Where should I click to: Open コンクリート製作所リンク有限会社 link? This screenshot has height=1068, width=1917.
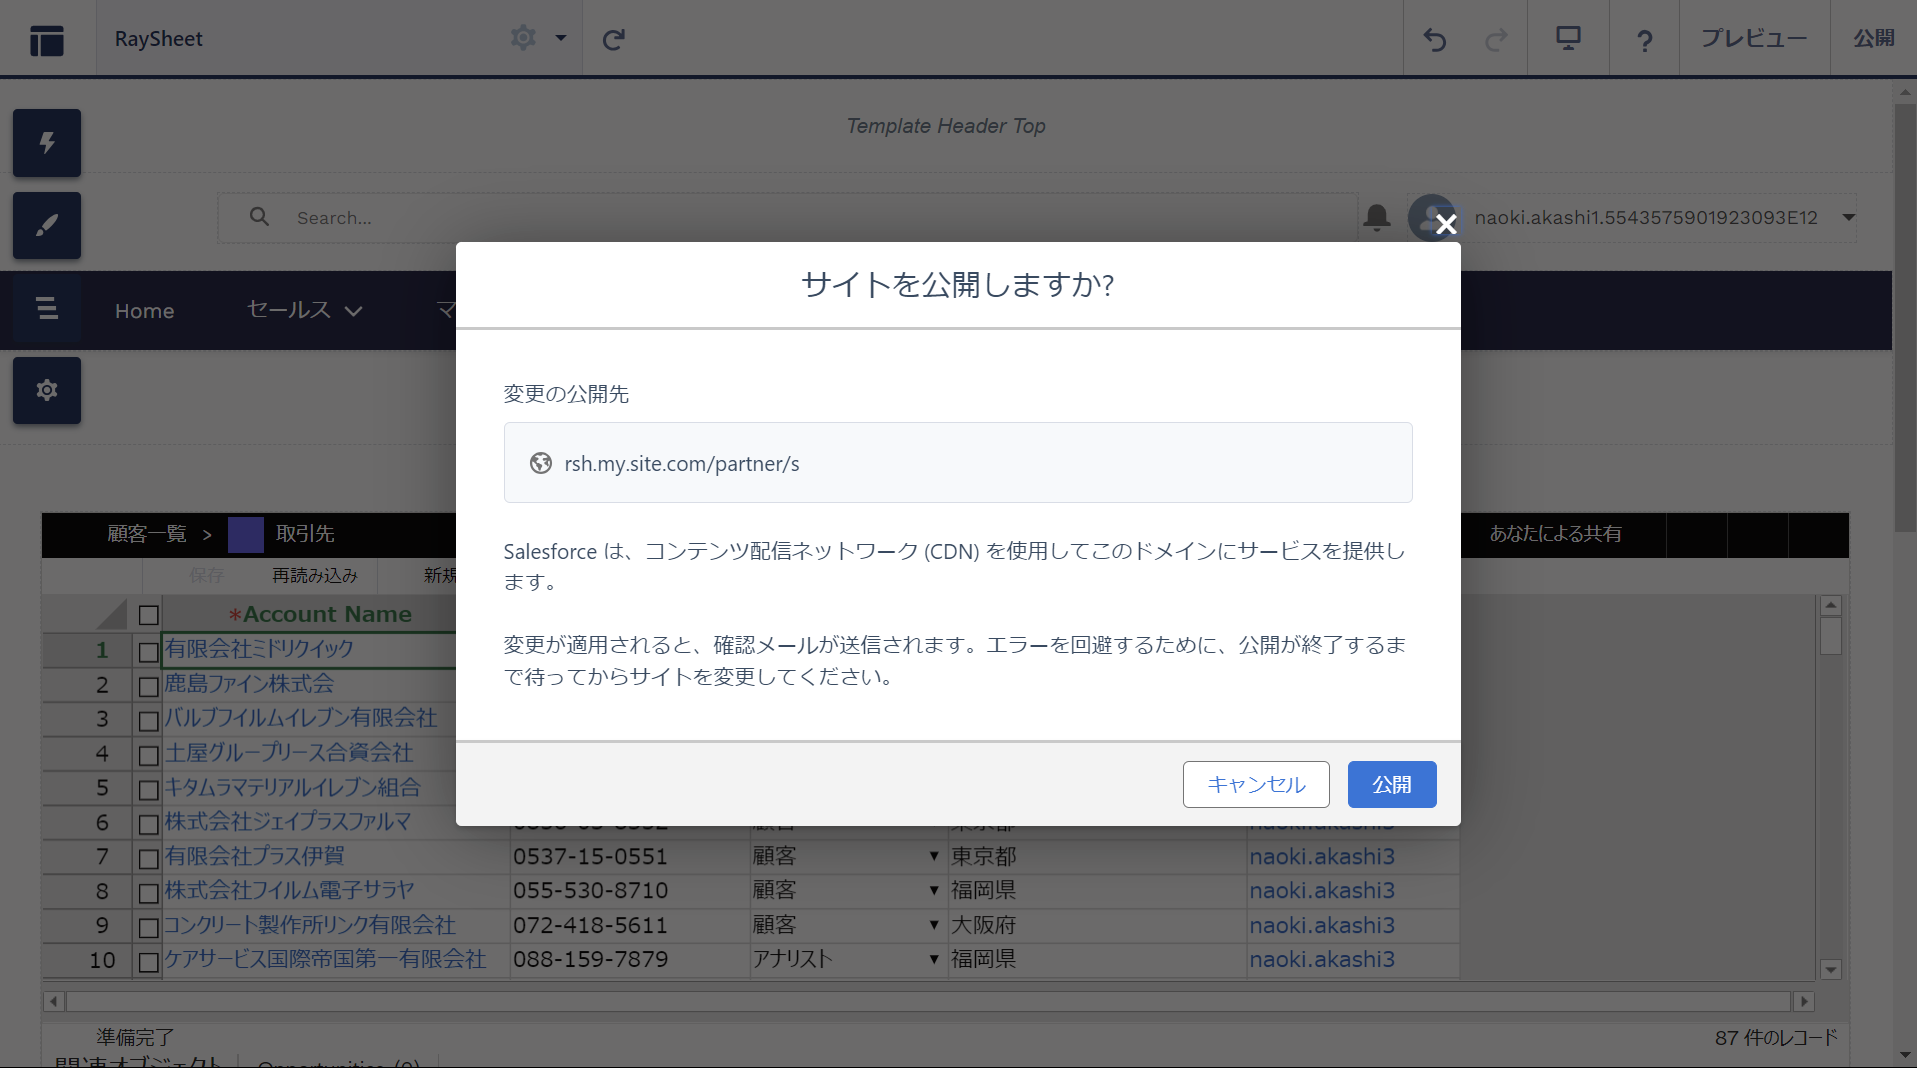(x=309, y=925)
